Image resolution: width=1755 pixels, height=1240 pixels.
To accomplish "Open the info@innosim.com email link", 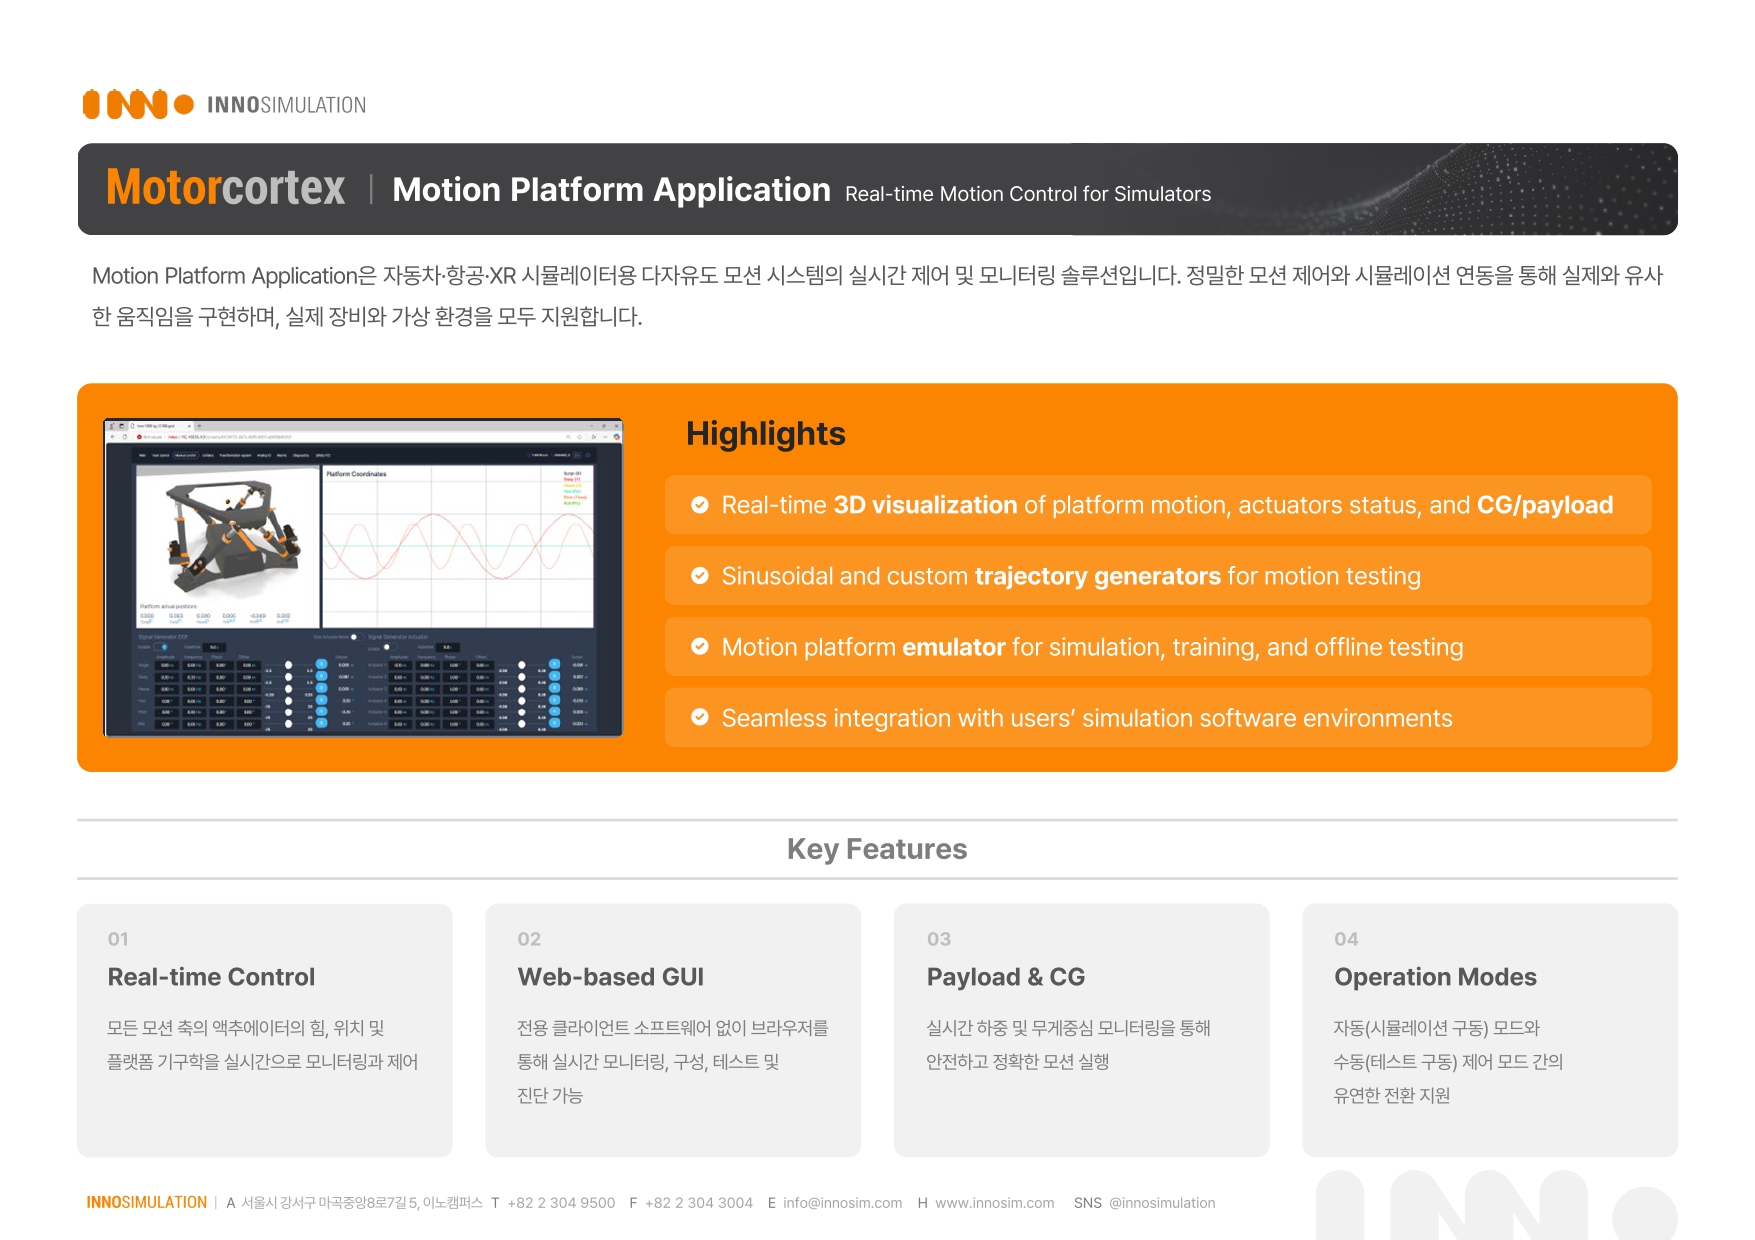I will coord(842,1203).
